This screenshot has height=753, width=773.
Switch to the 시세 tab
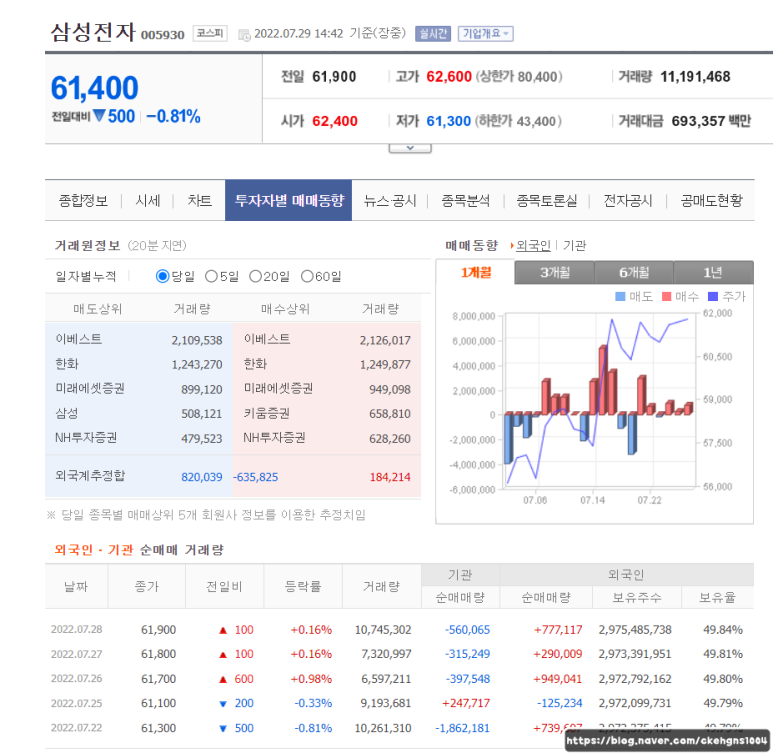[x=148, y=201]
